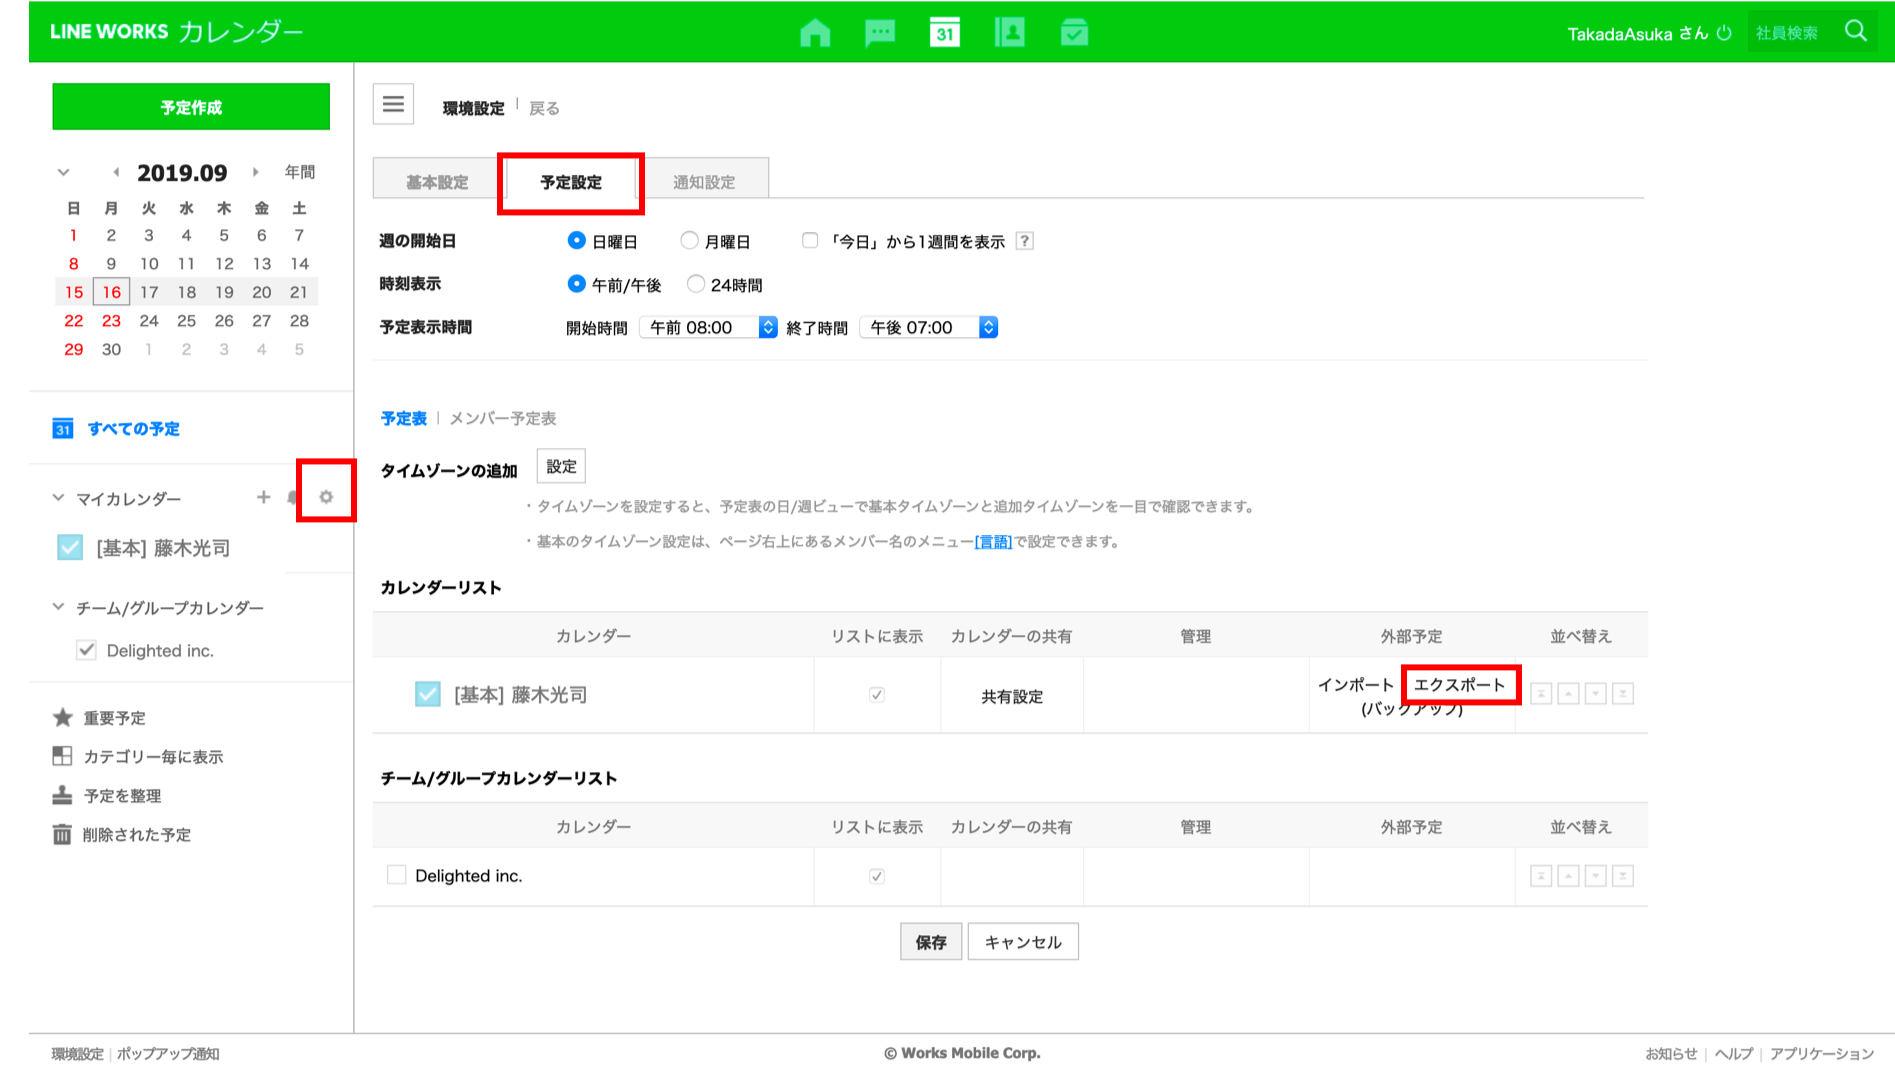Image resolution: width=1895 pixels, height=1072 pixels.
Task: Click plus icon to add My Calendar
Action: pyautogui.click(x=263, y=497)
